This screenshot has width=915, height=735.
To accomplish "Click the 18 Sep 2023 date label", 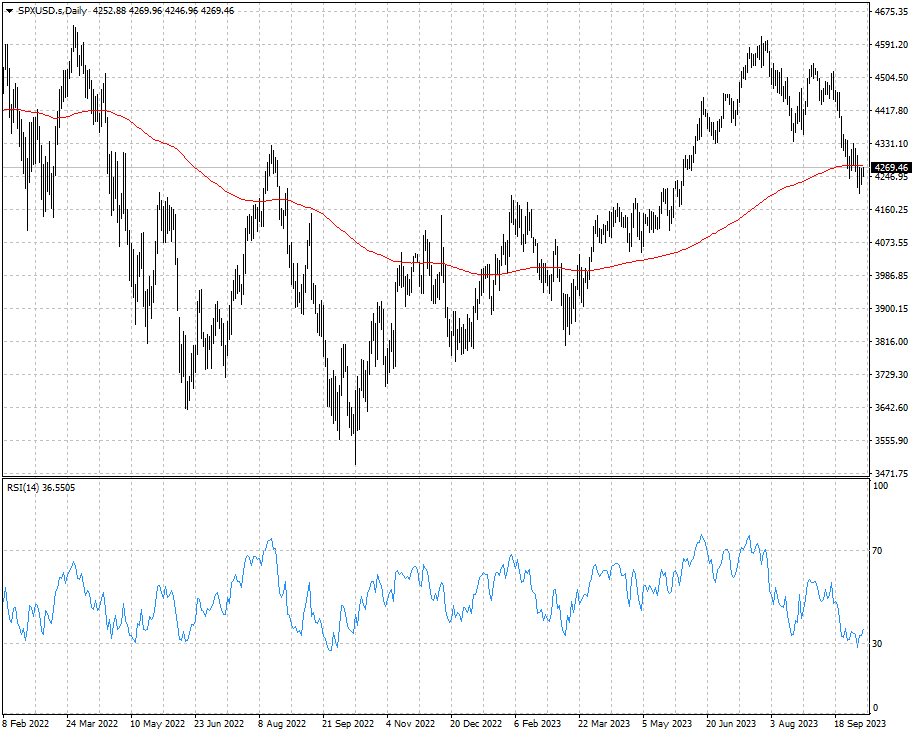I will (x=860, y=724).
